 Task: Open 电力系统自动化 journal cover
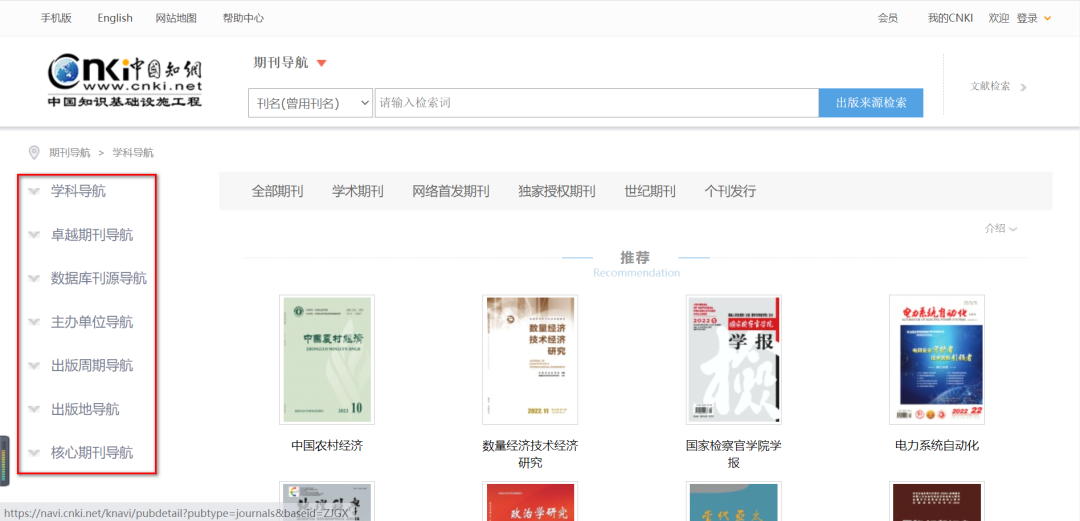tap(937, 359)
